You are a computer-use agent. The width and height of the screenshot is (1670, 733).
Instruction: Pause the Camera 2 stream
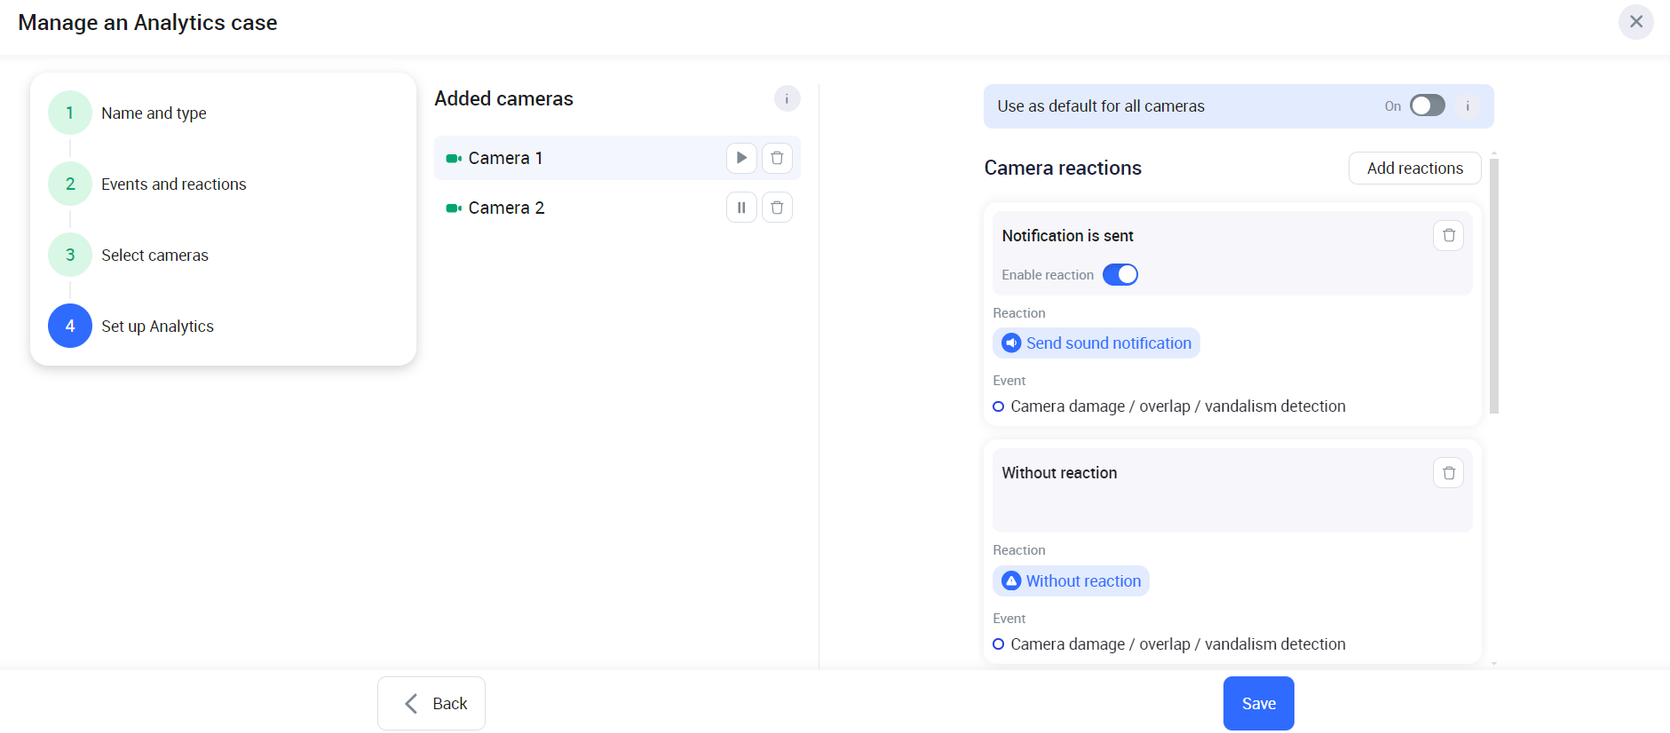[741, 208]
